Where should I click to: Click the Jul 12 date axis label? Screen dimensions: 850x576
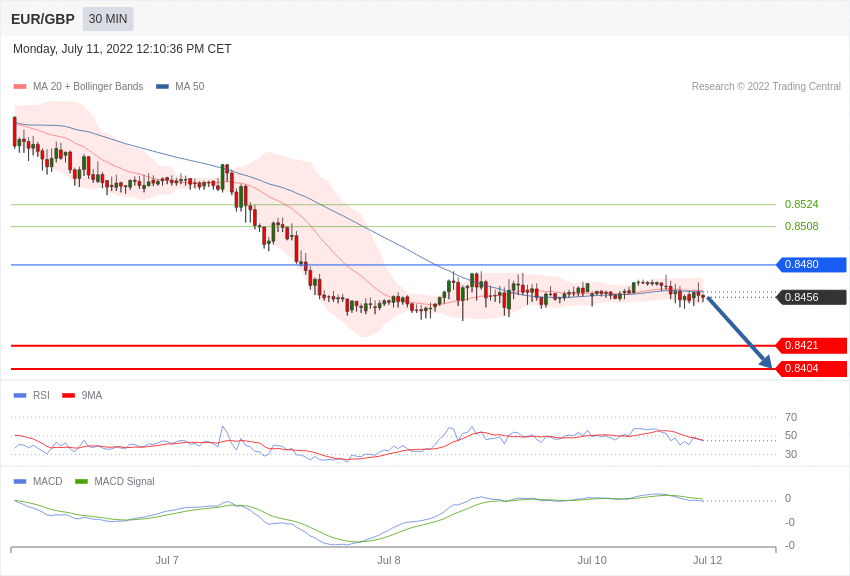pos(707,560)
